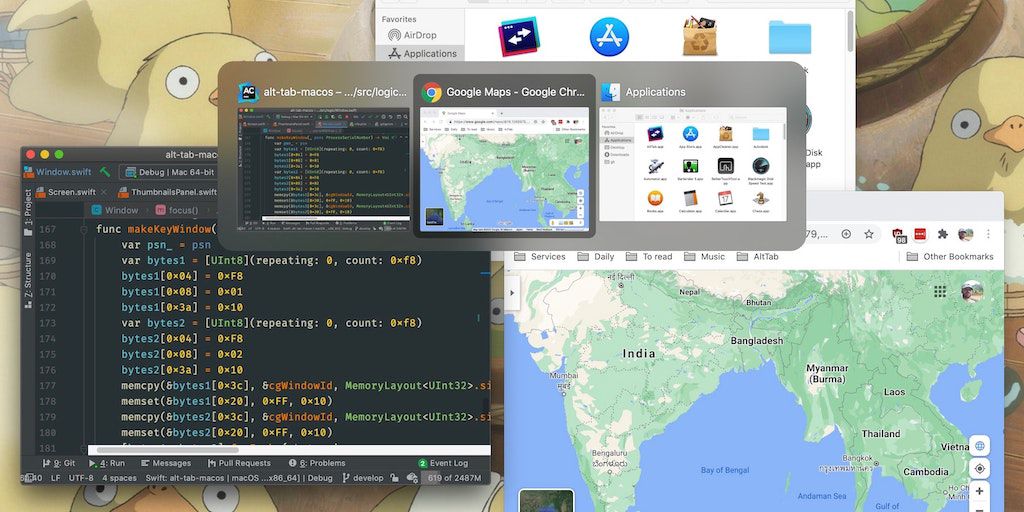Click the Finder window vertical scrollbar
The height and width of the screenshot is (512, 1024).
pos(850,29)
